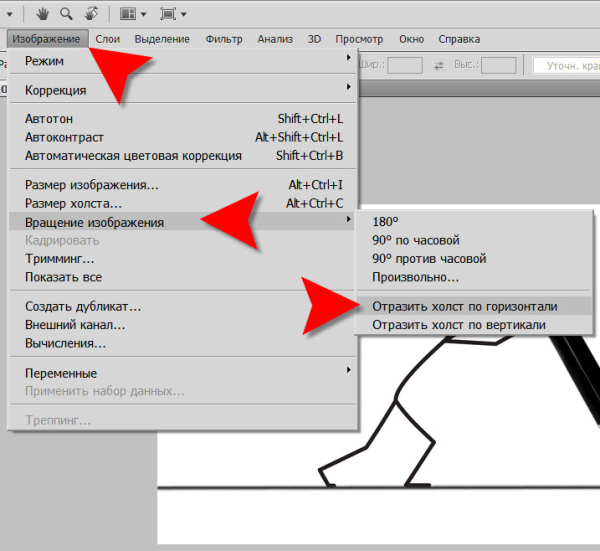Expand the Вращение изображения submenu
This screenshot has width=600, height=551.
tap(349, 219)
